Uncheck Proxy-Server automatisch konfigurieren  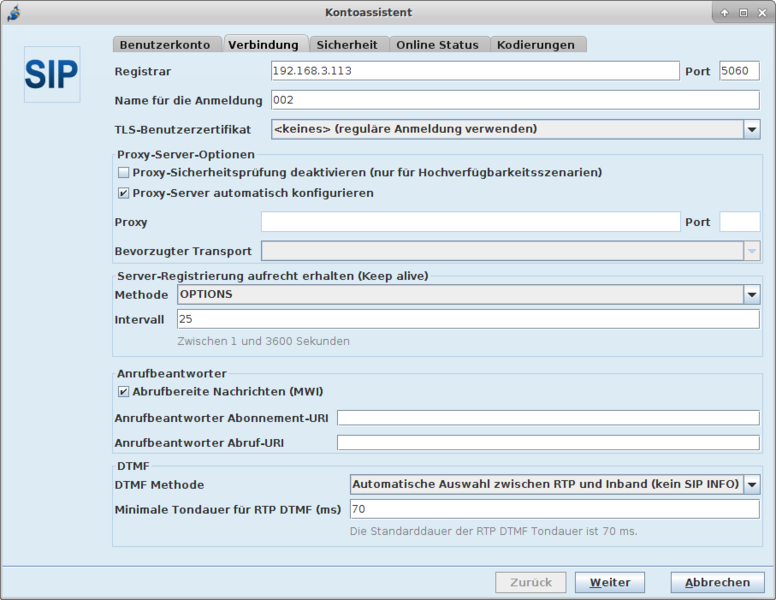(124, 193)
